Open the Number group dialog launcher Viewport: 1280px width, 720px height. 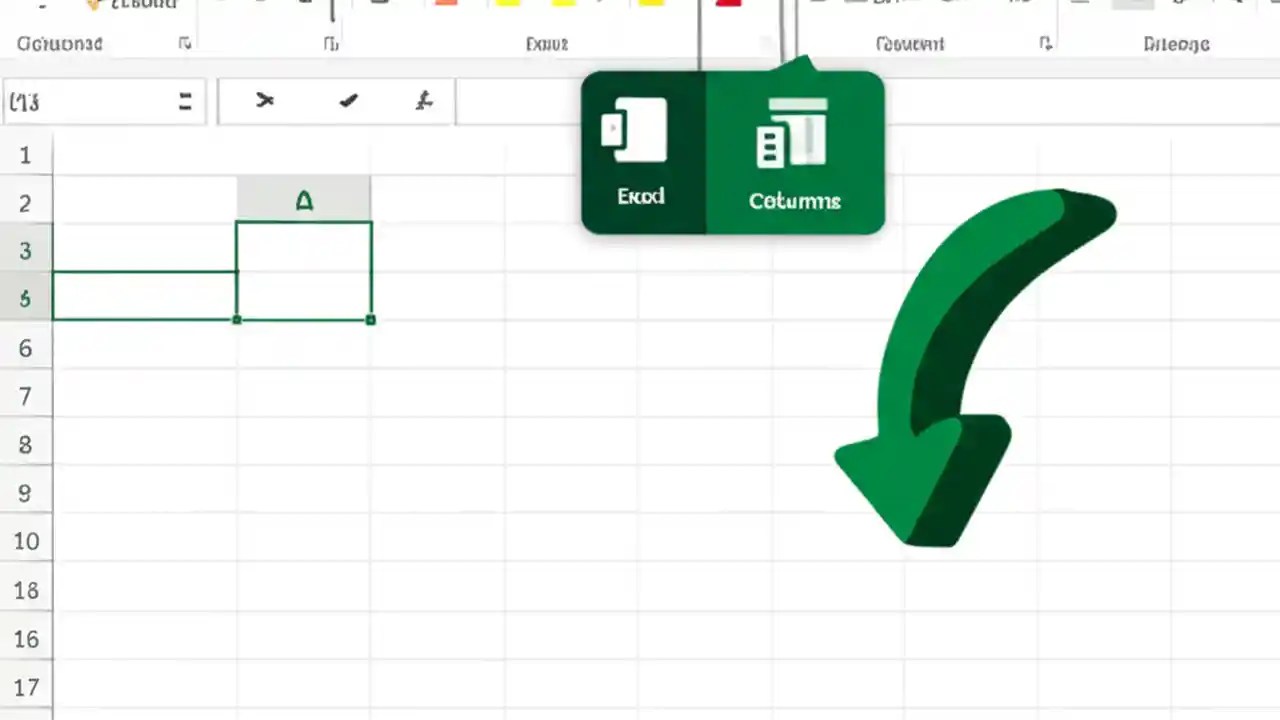[x=1045, y=44]
